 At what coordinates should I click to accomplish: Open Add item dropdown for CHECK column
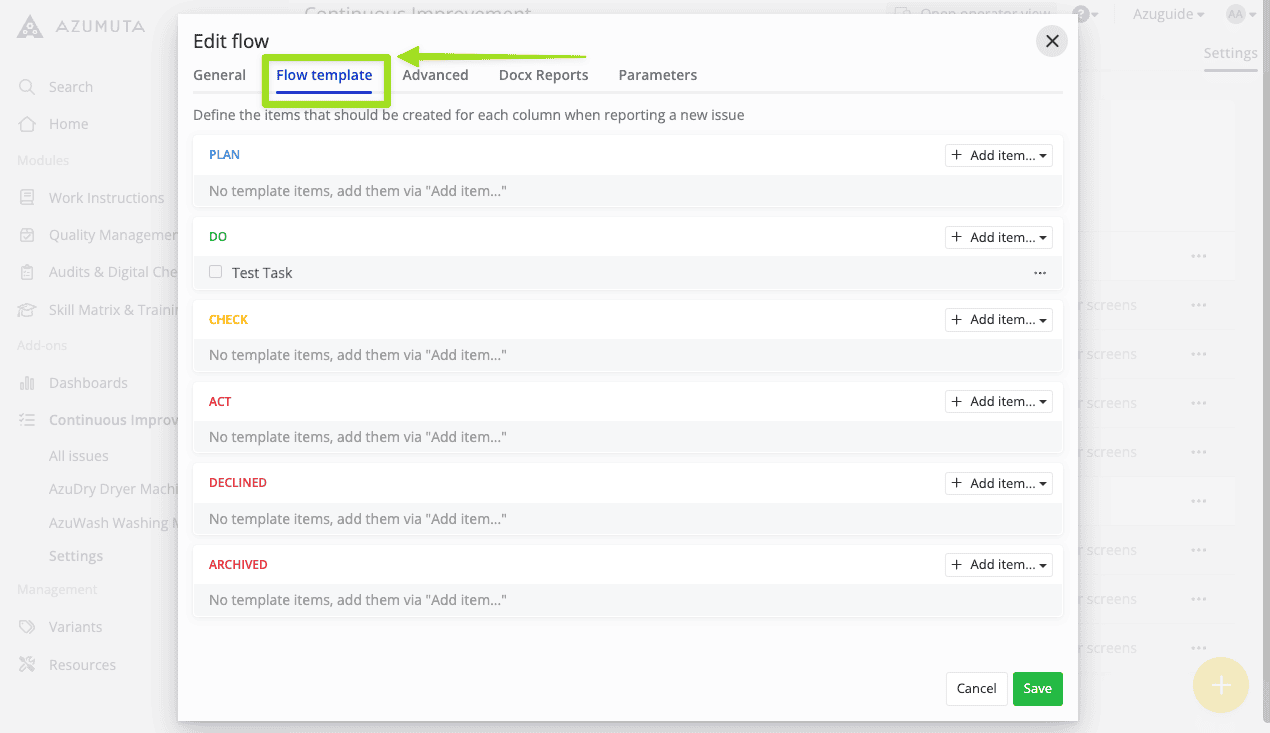tap(998, 320)
